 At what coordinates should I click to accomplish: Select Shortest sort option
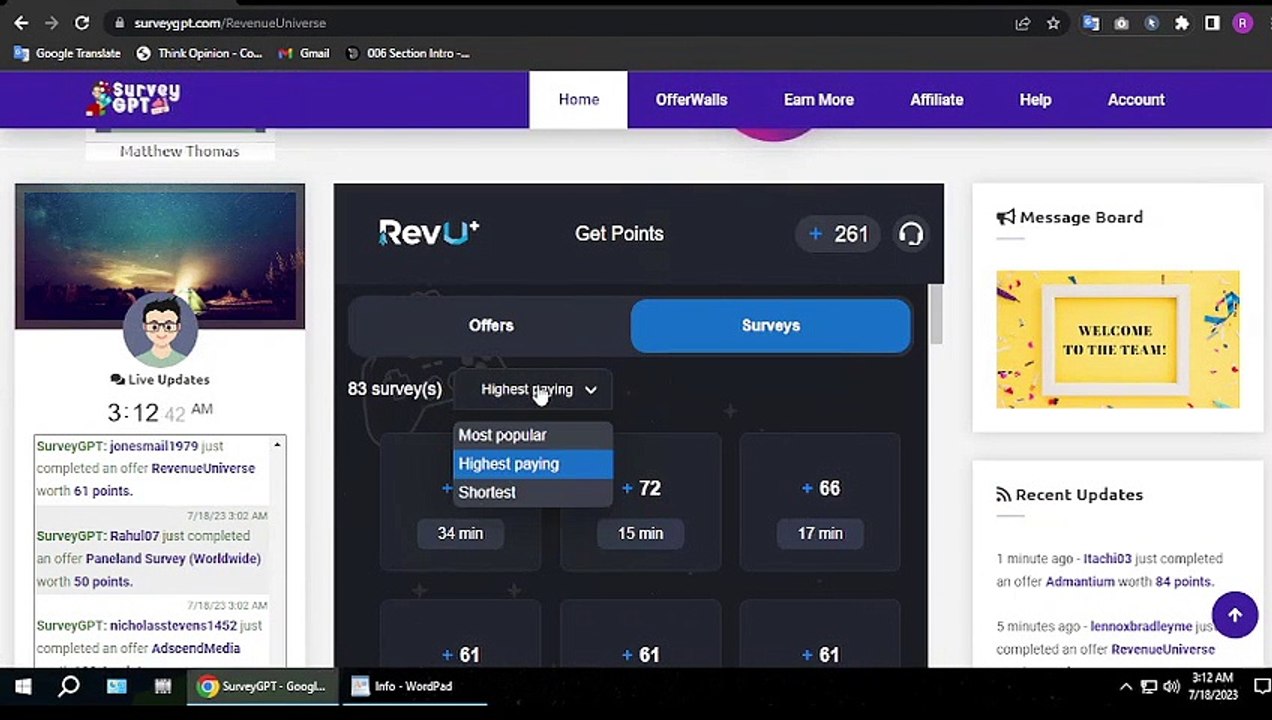coord(533,492)
